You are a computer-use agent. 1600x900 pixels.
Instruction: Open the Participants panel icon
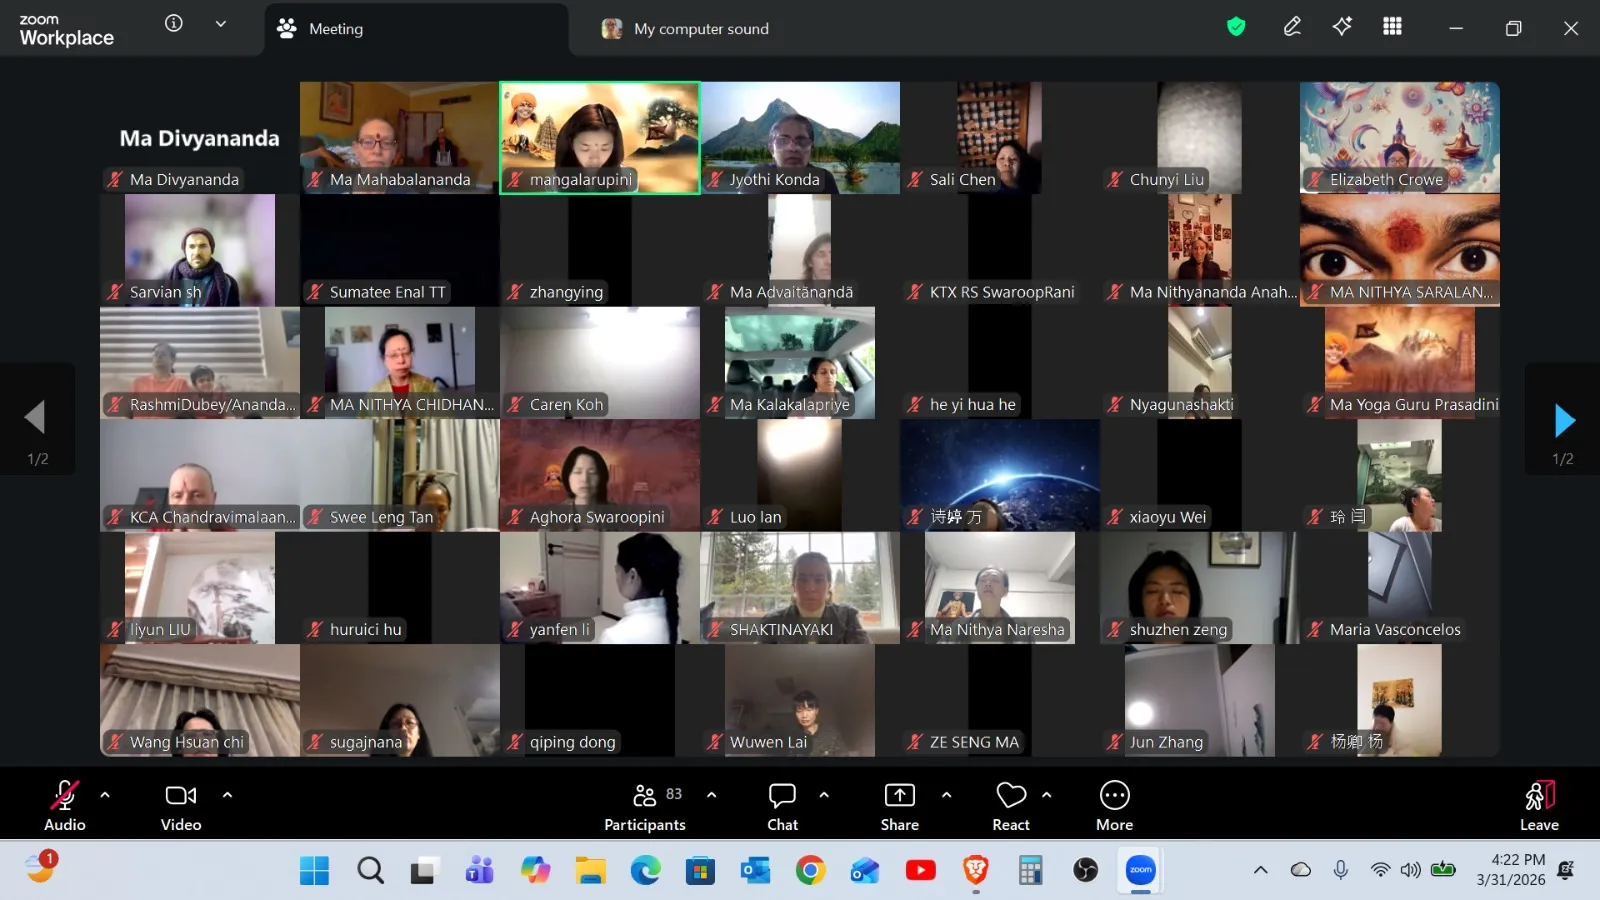coord(645,795)
